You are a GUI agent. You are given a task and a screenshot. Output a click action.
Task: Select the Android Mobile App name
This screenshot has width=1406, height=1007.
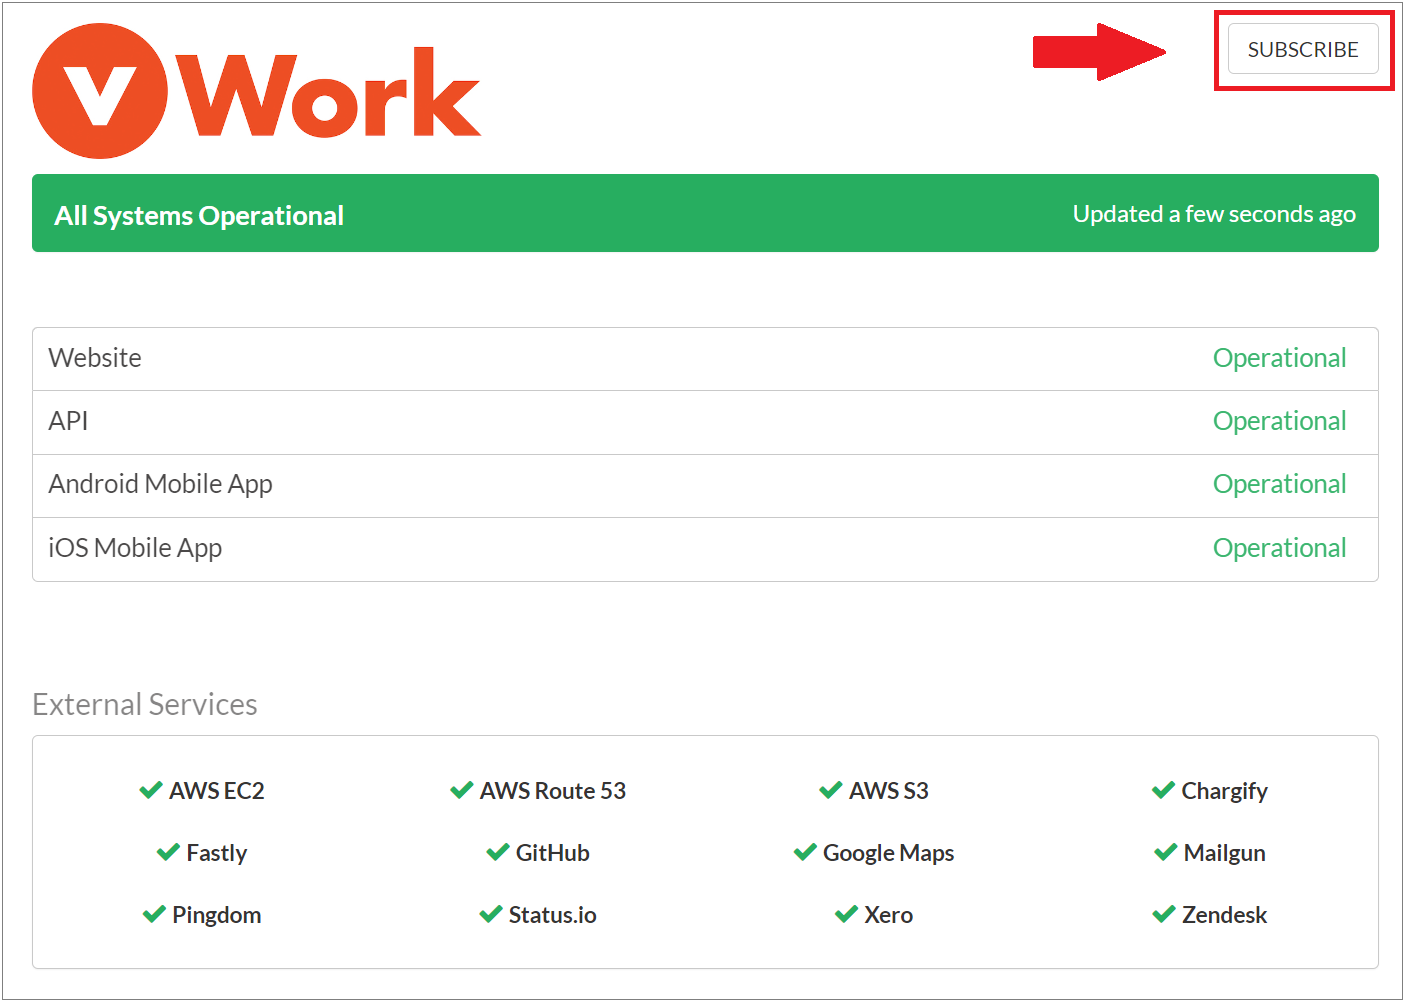(x=160, y=484)
